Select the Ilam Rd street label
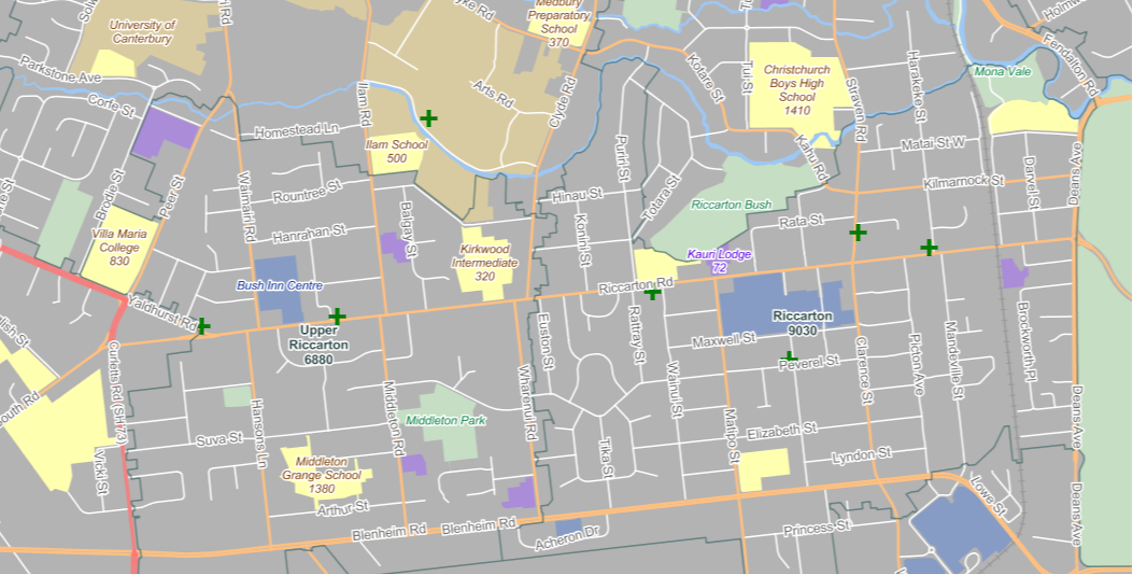The image size is (1133, 574). (x=363, y=103)
